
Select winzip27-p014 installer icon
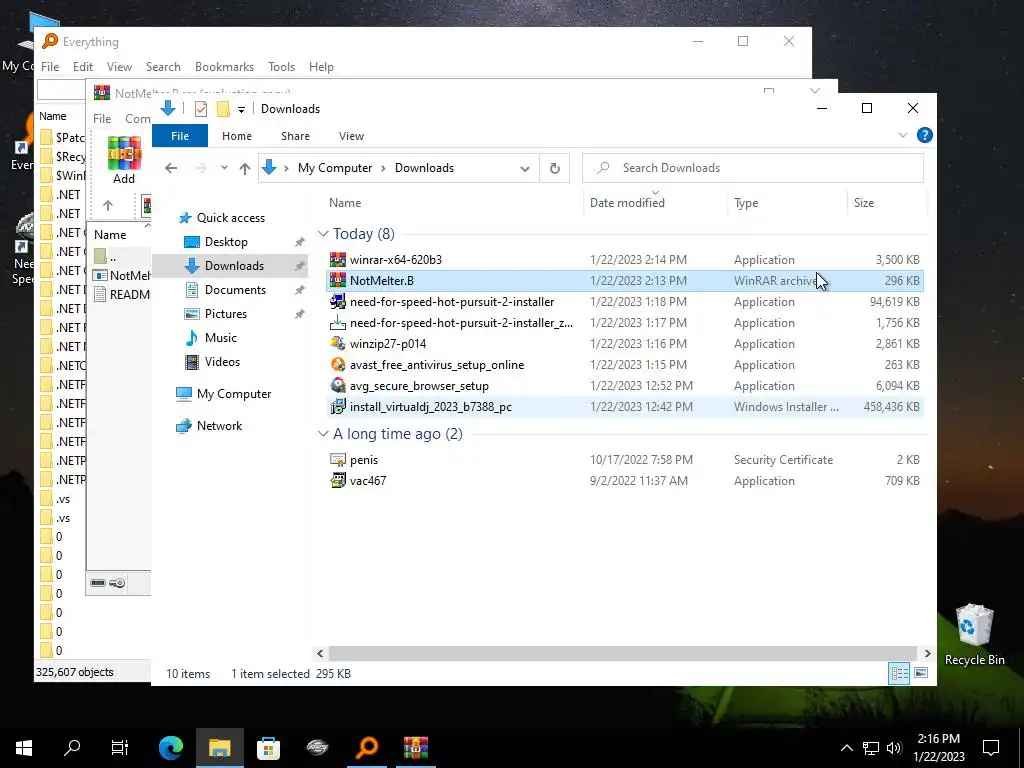pos(338,344)
